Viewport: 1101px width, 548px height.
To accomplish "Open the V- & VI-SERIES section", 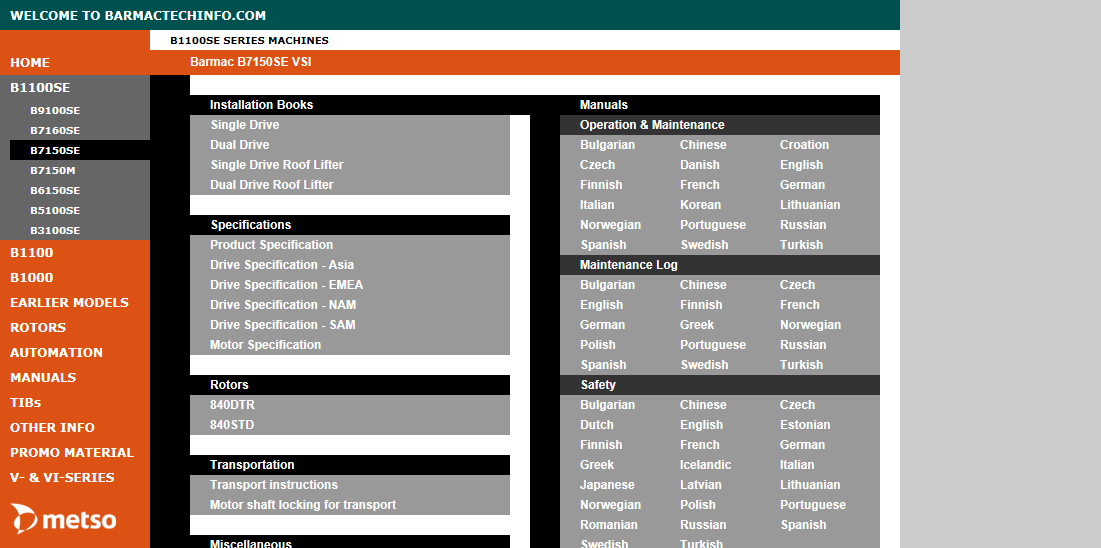I will [x=62, y=478].
